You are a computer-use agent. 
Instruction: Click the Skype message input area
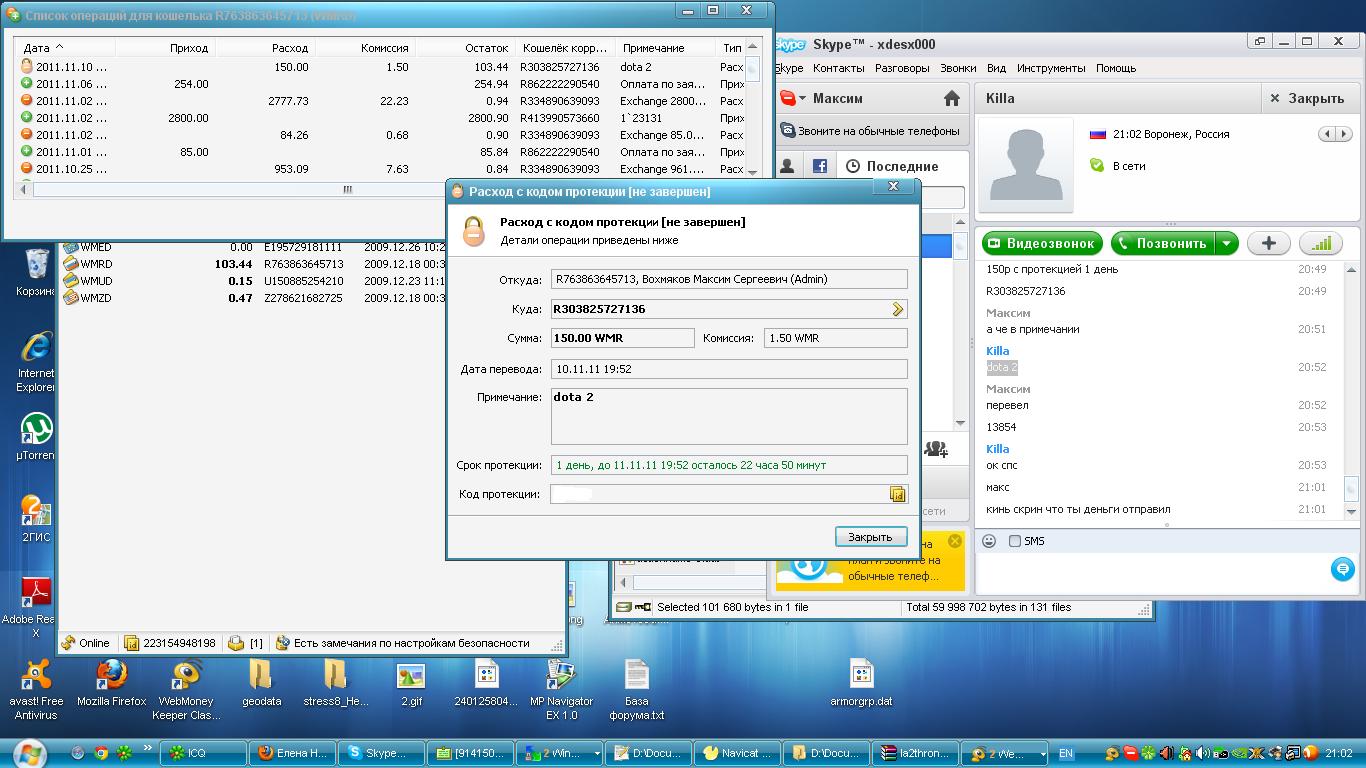tap(1150, 573)
